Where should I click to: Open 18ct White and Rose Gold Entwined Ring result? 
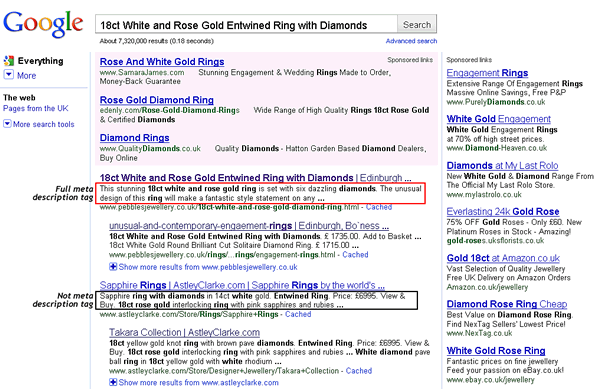(x=255, y=178)
